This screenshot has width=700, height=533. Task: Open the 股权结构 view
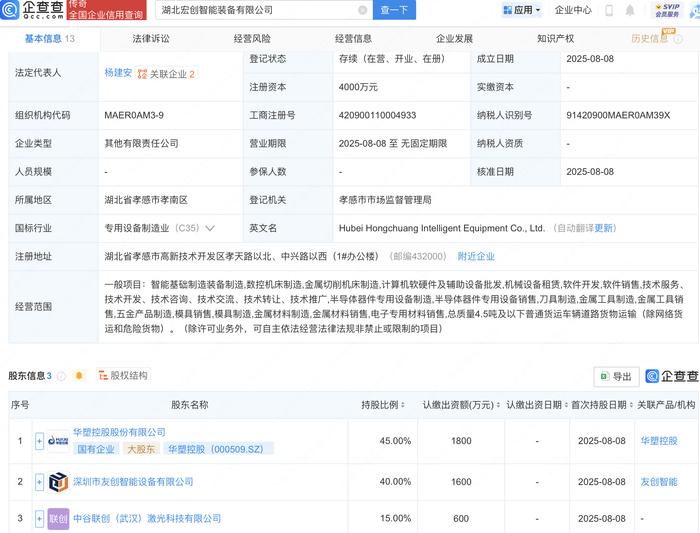tap(124, 375)
